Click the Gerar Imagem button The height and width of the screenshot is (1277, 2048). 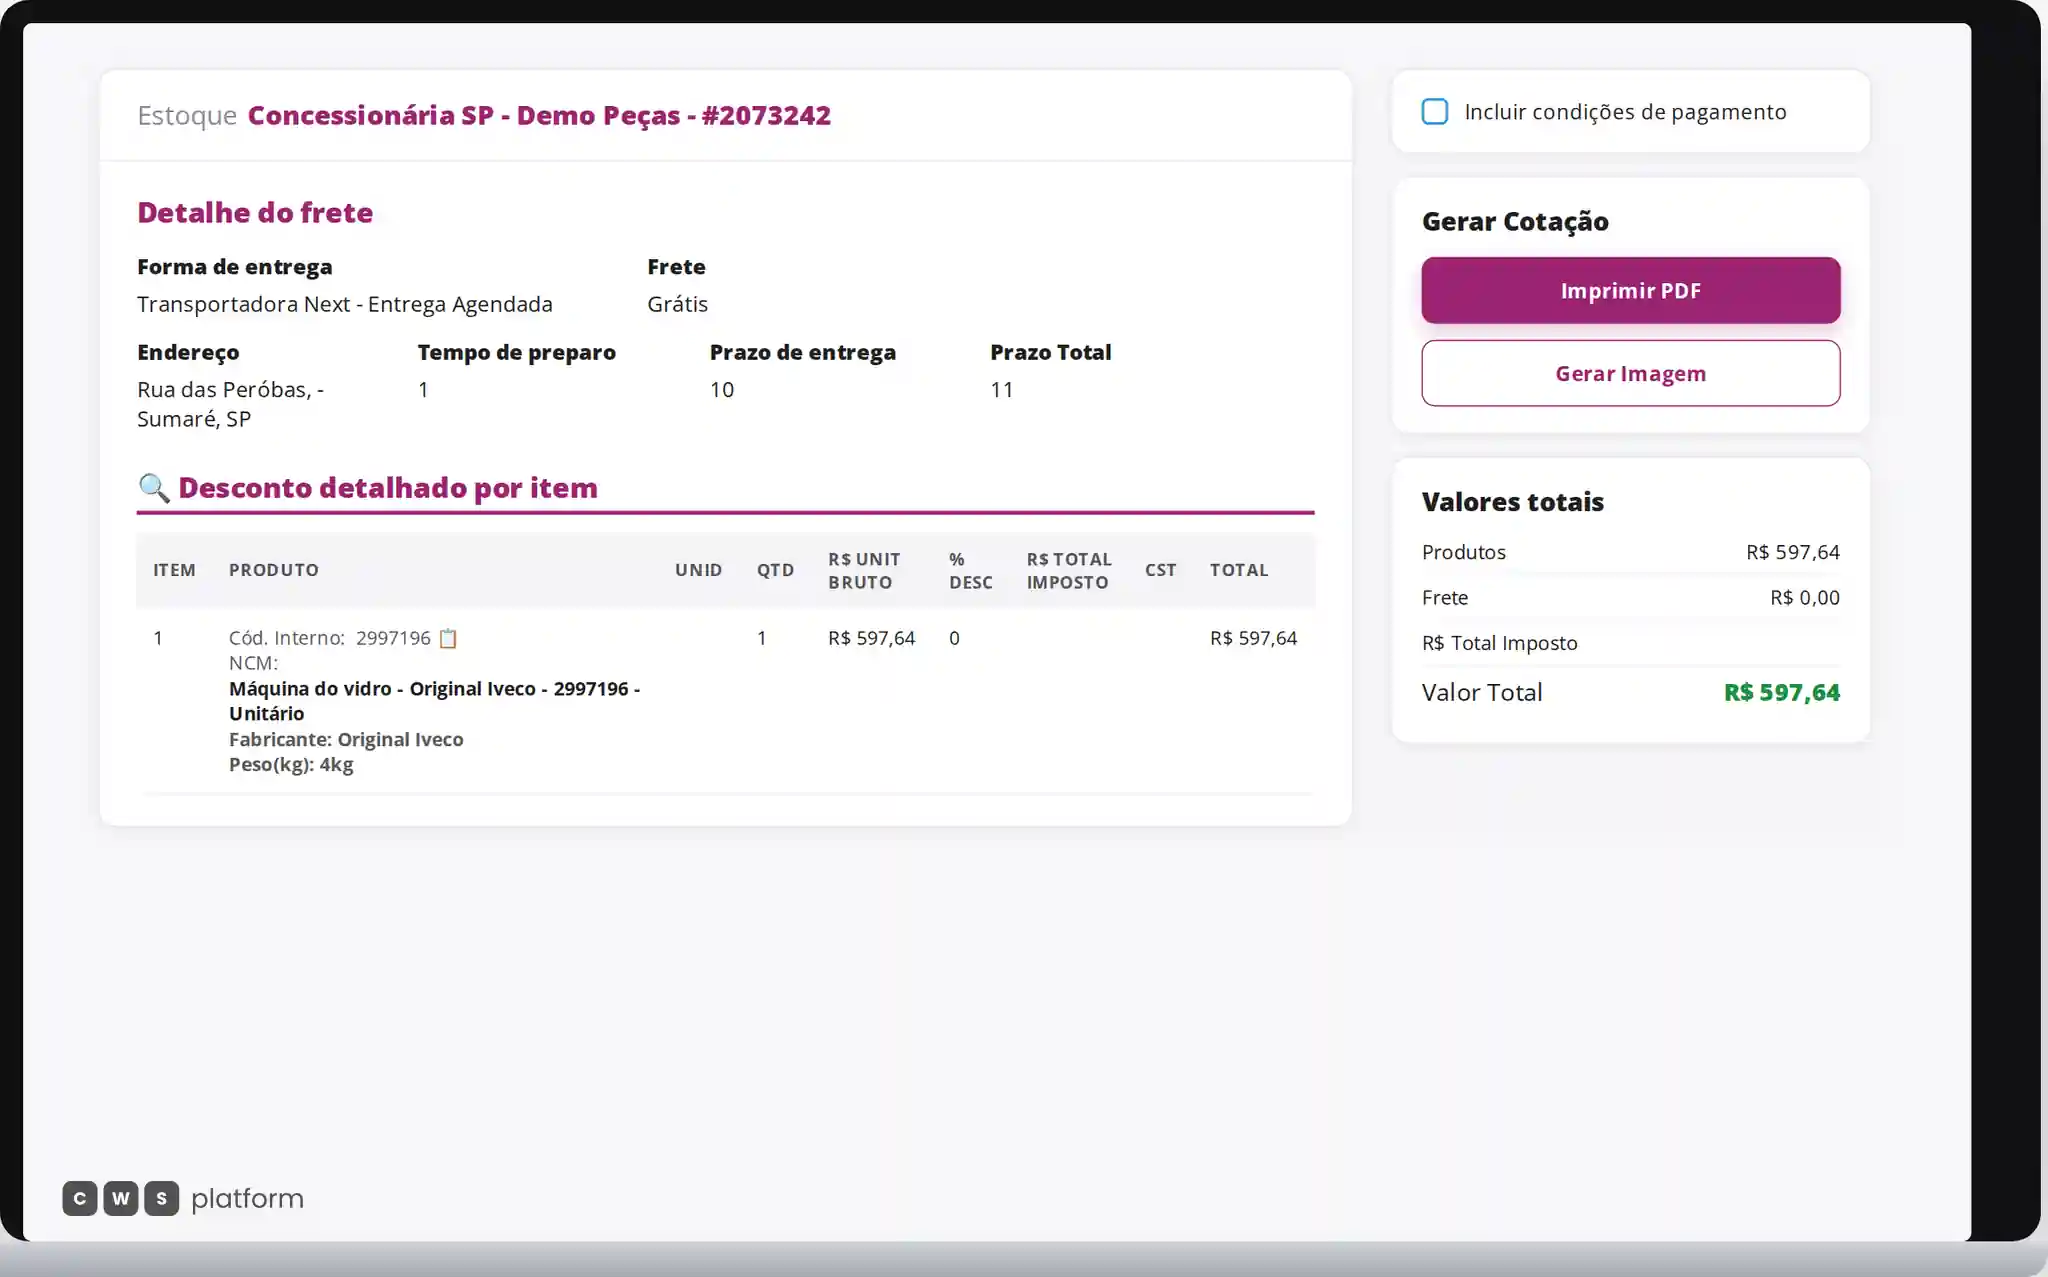[1631, 374]
